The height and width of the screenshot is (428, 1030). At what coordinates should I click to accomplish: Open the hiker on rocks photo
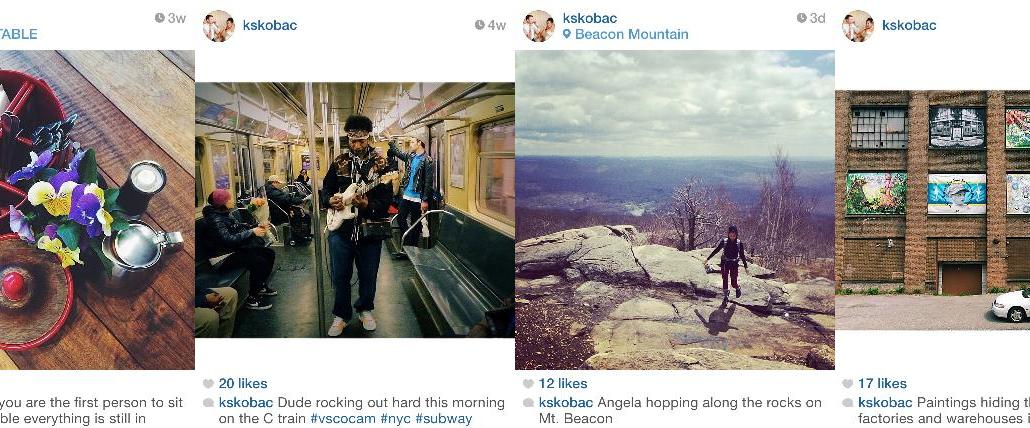point(675,210)
